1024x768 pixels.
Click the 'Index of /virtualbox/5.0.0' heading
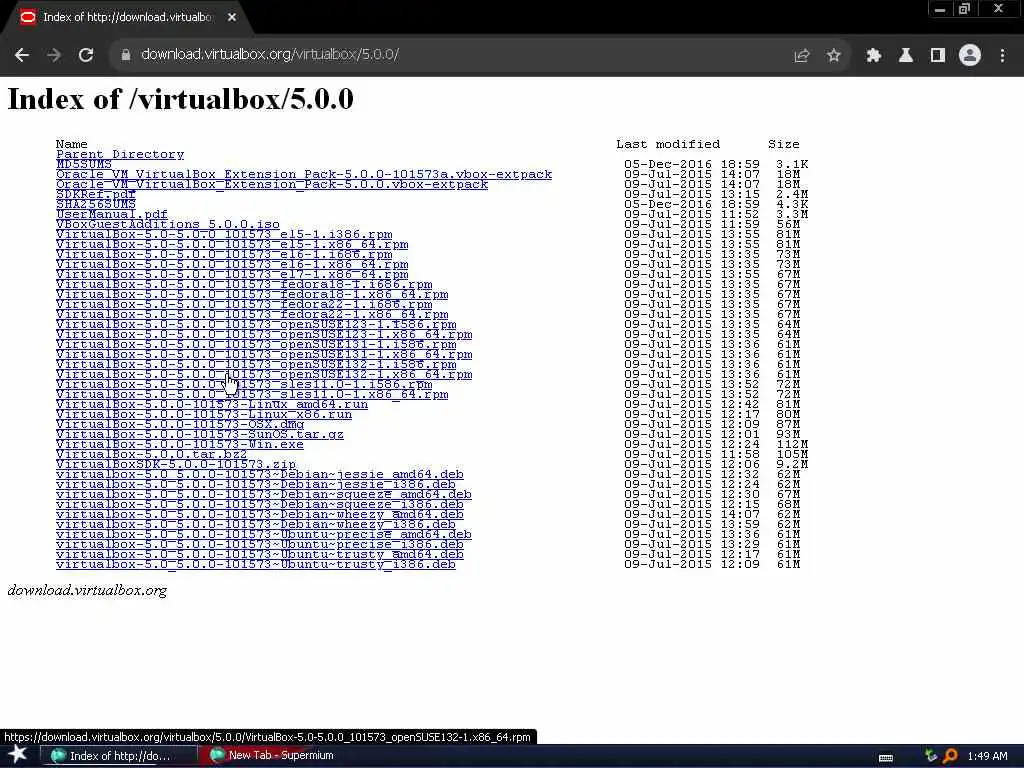(180, 99)
